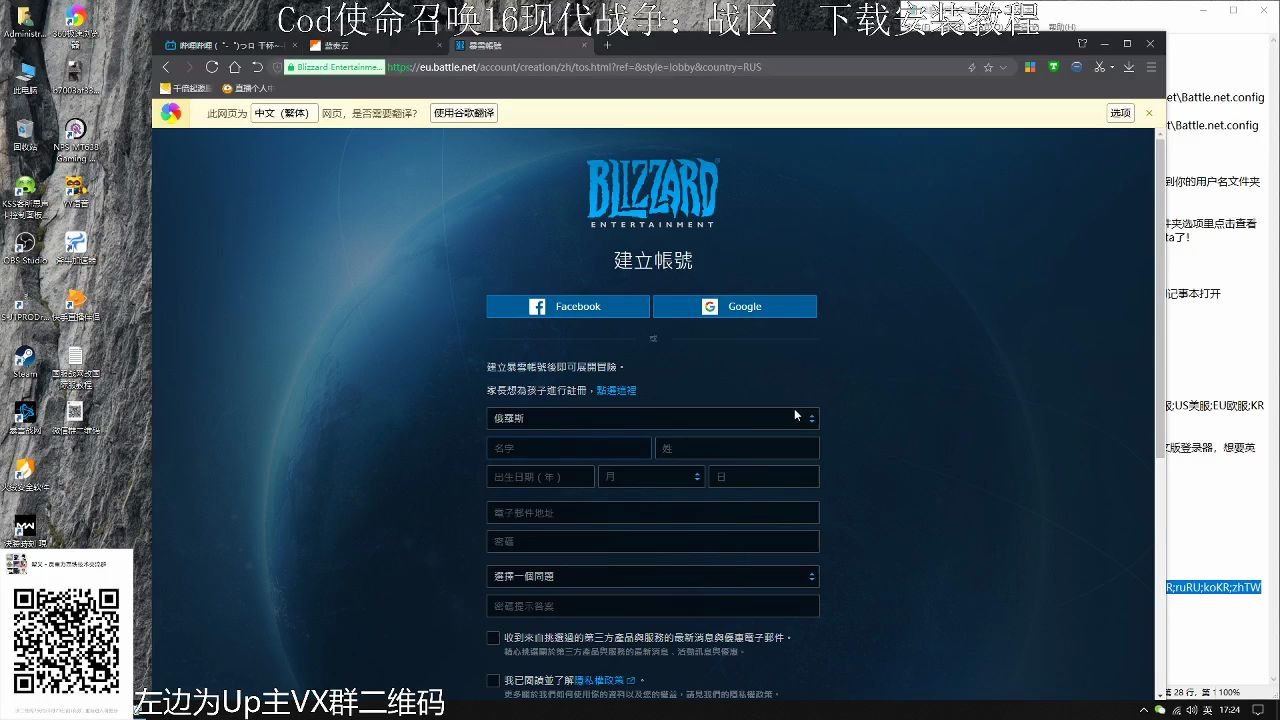Image resolution: width=1280 pixels, height=720 pixels.
Task: Open the translate language dropdown 中文（繁体）
Action: [x=284, y=113]
